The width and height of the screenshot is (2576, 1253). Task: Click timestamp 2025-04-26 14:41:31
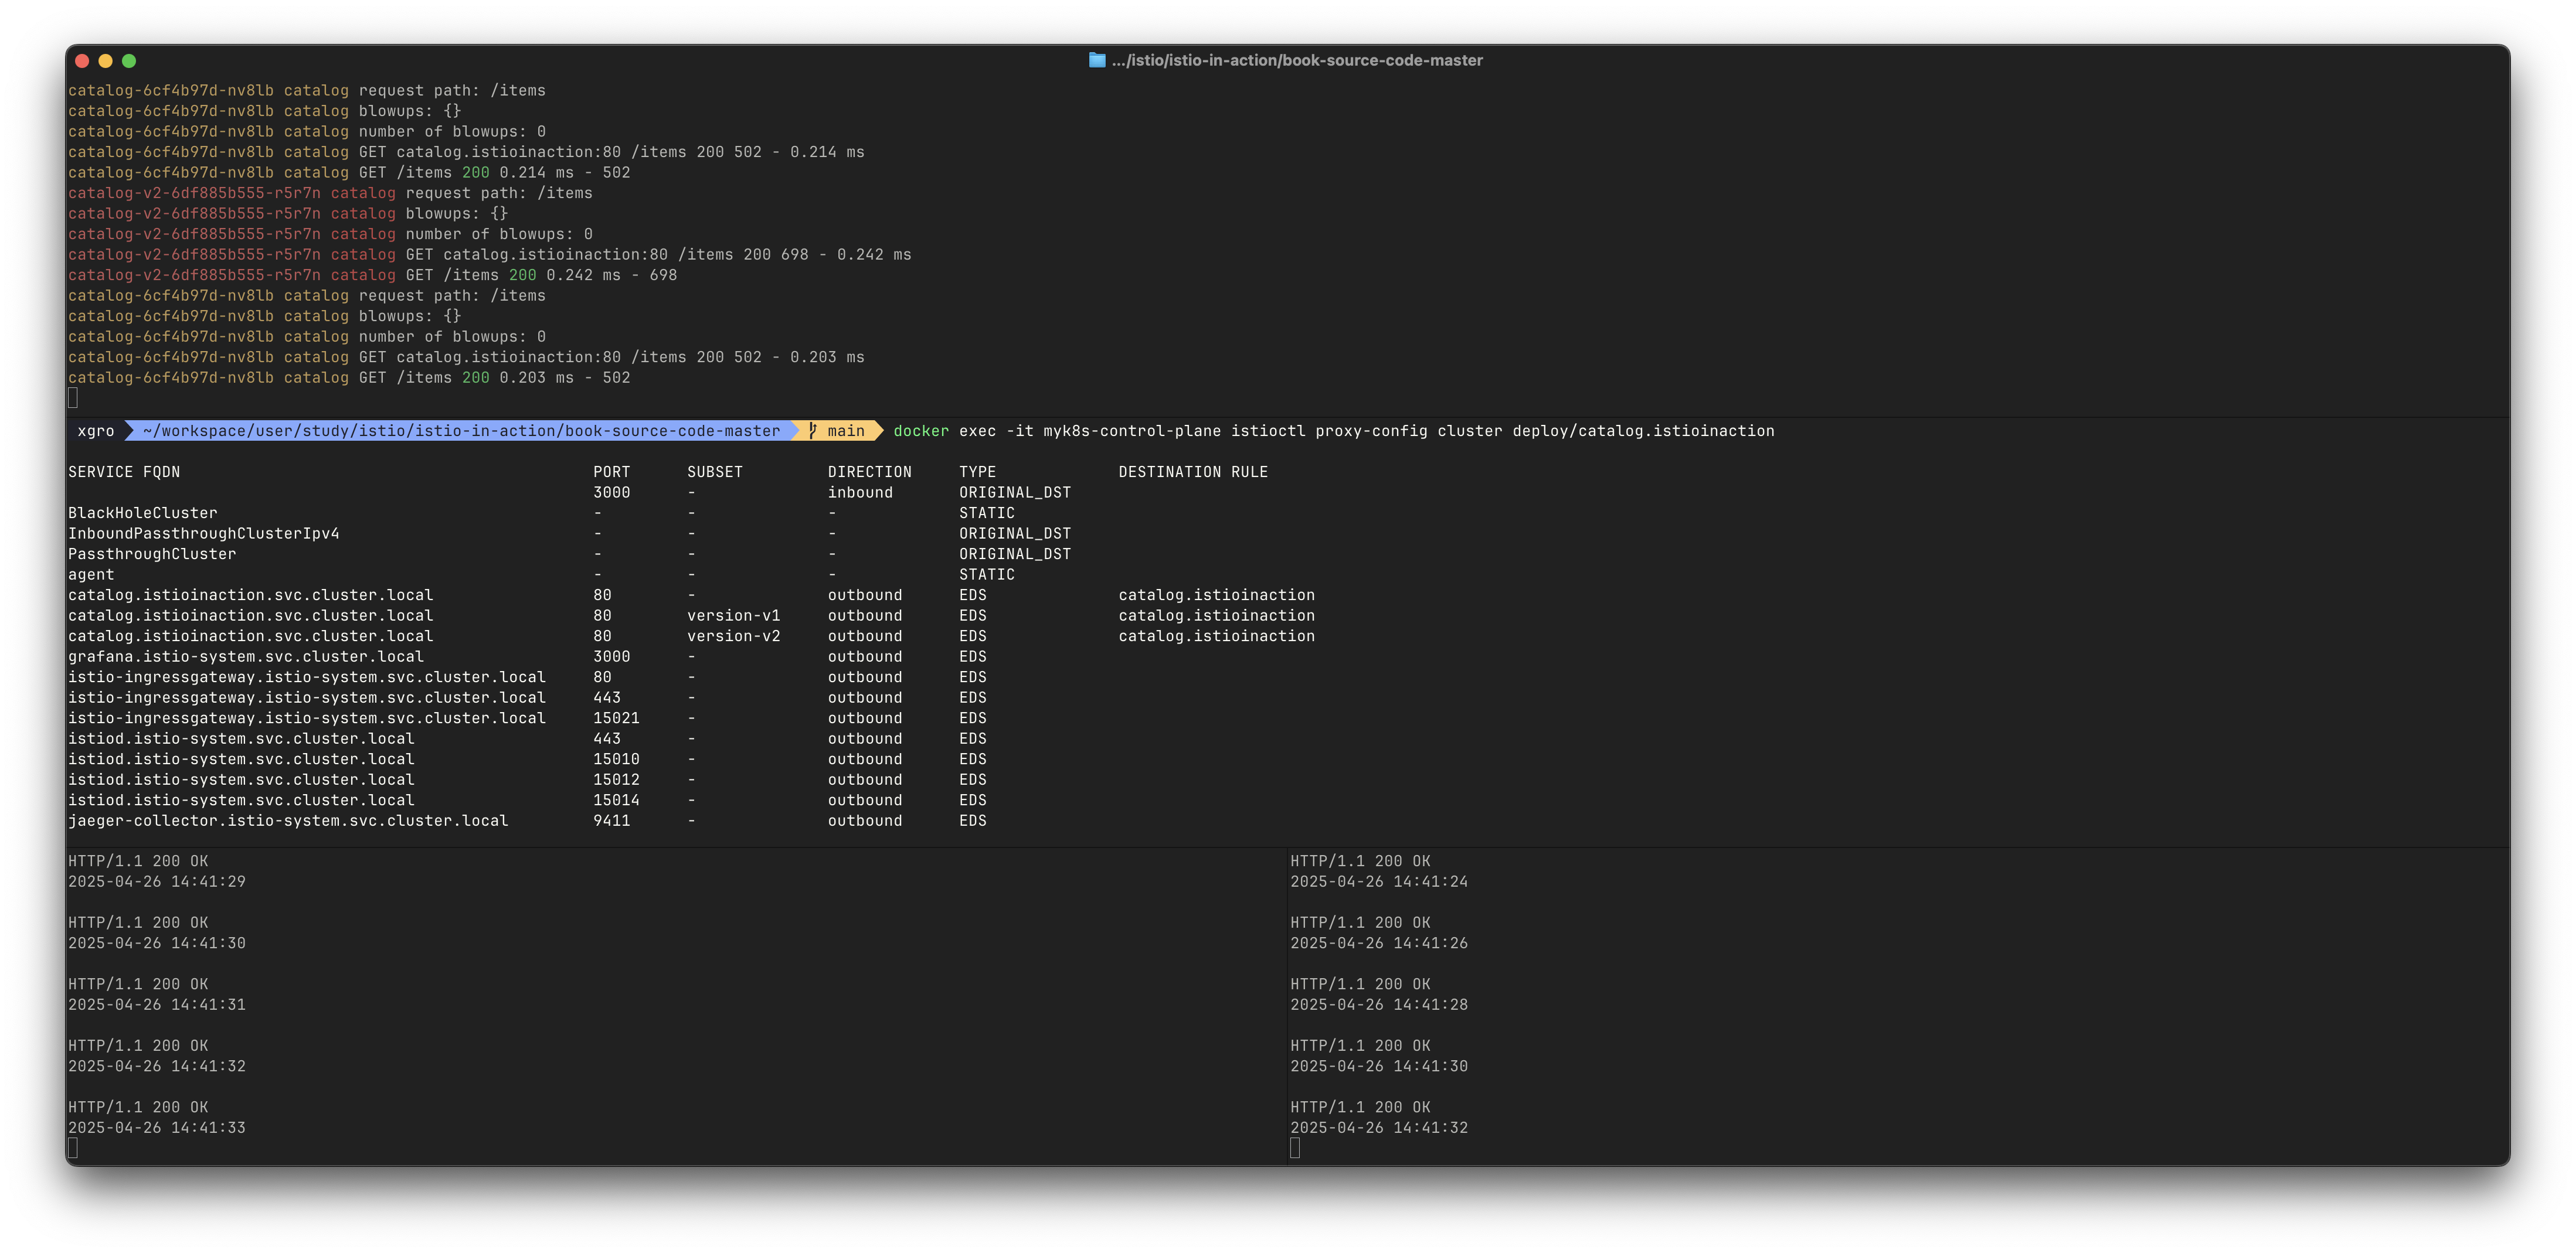point(157,1005)
